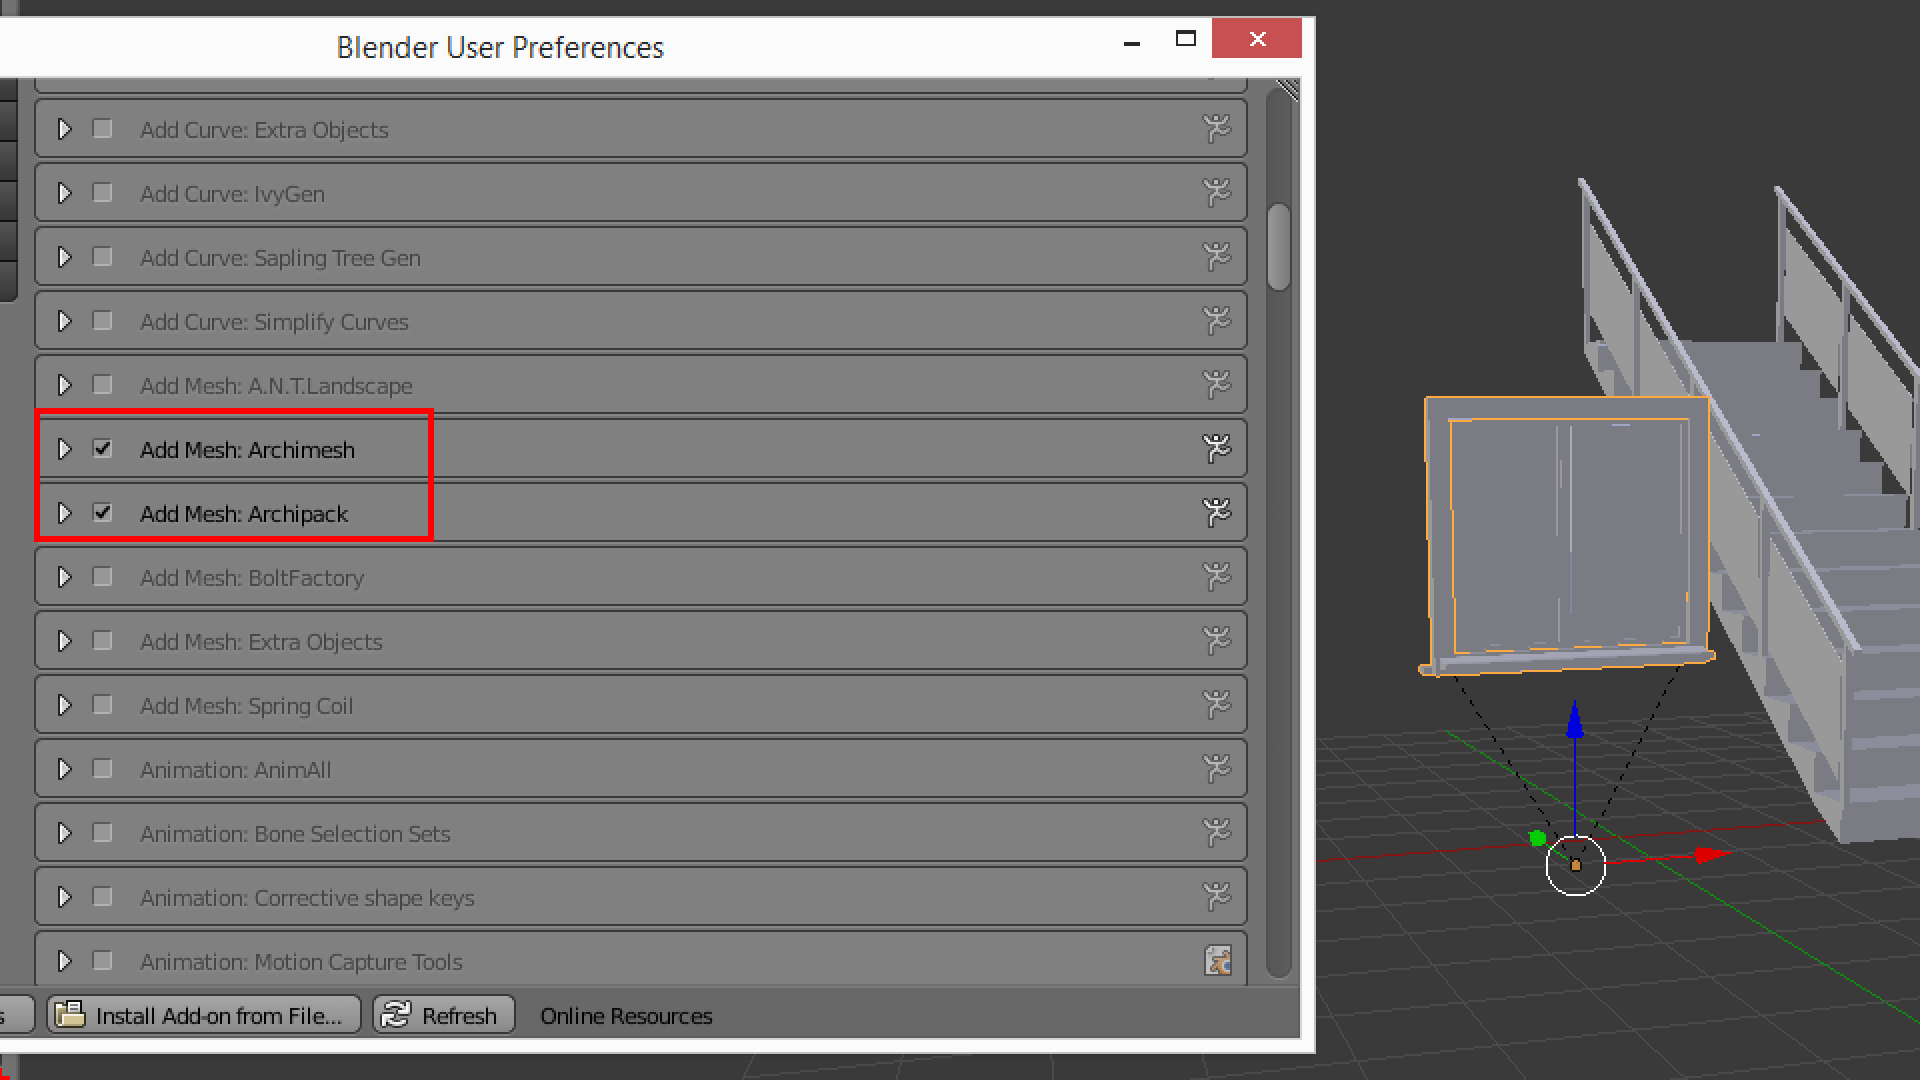Click the blue Z-axis arrow in the viewport
Screen dimensions: 1920x1080
(1575, 720)
